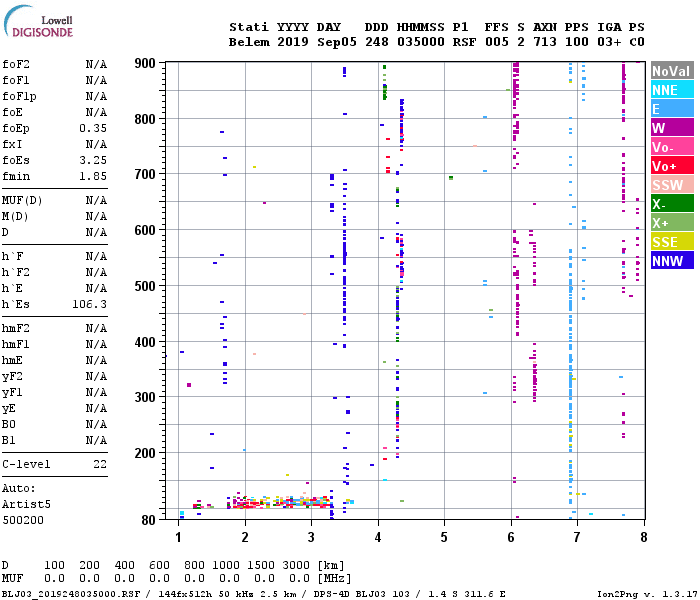Click the BLJ03_2019248035000.RSF file name
Screen dimensions: 700x600
pos(71,594)
